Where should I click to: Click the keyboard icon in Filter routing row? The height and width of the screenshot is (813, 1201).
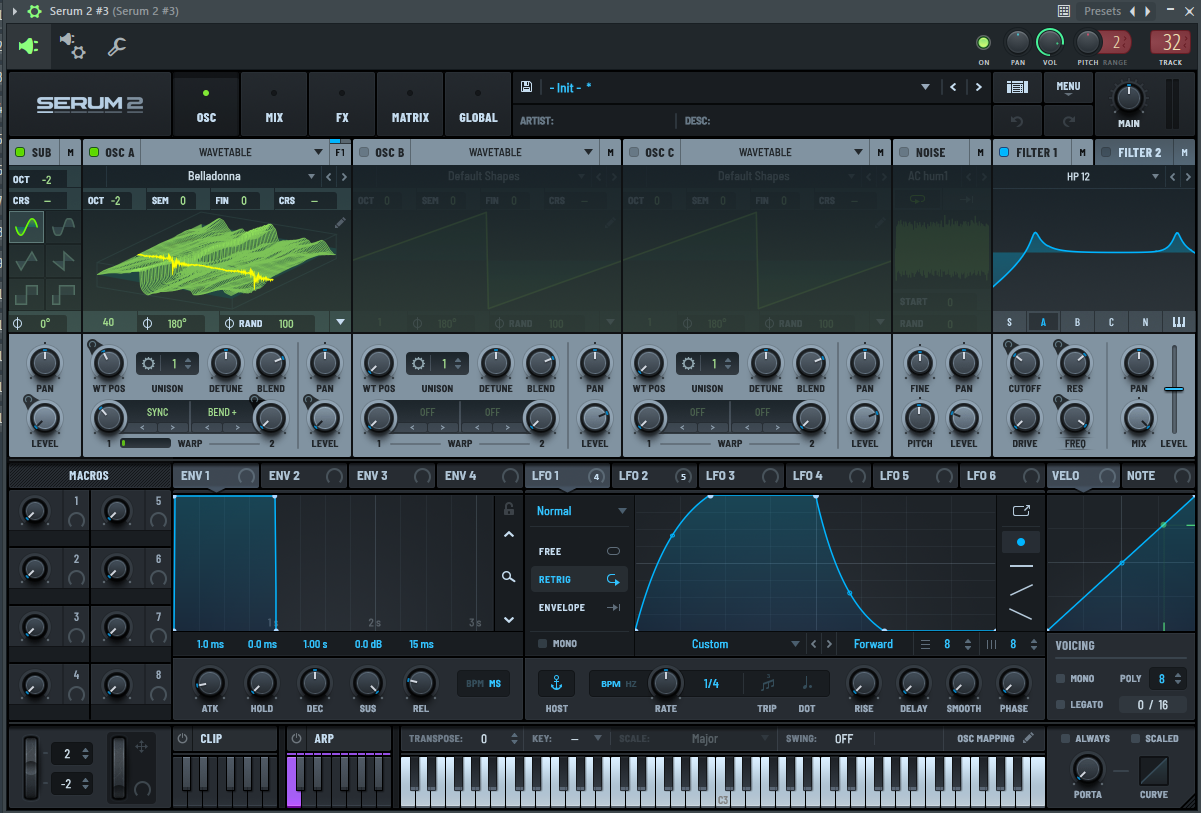click(1178, 322)
